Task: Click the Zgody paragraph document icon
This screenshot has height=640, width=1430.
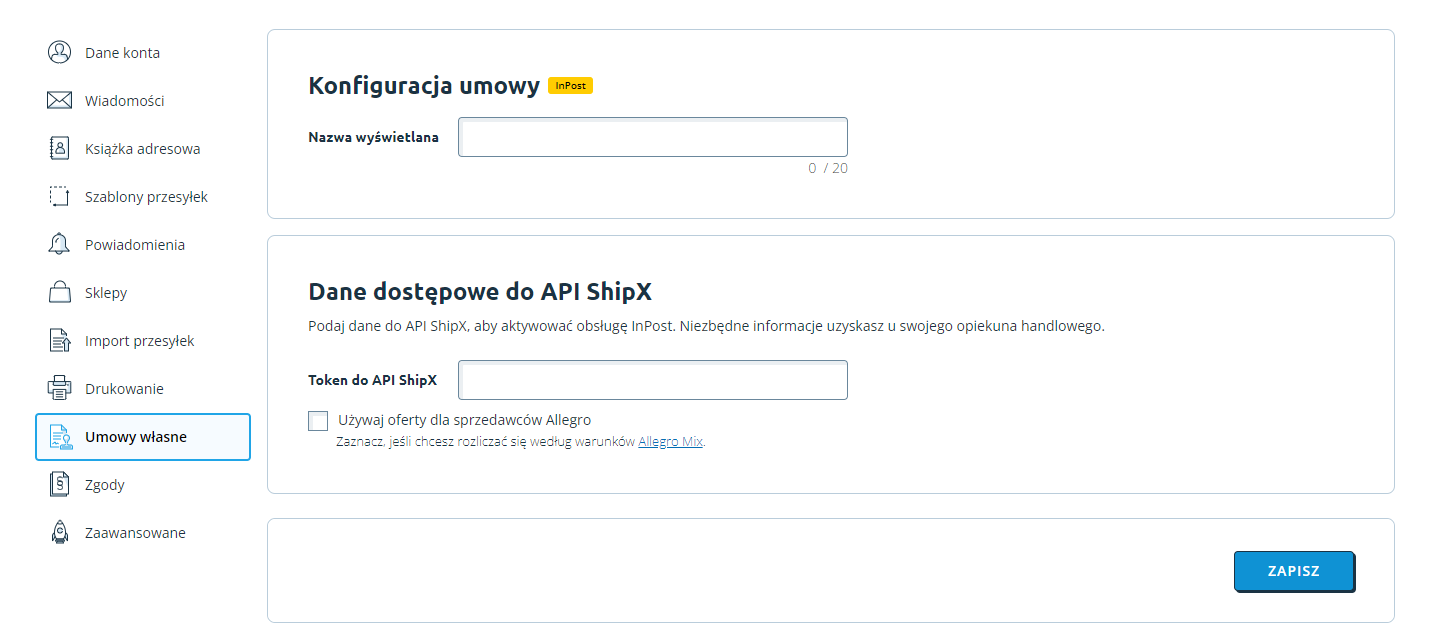Action: (x=60, y=484)
